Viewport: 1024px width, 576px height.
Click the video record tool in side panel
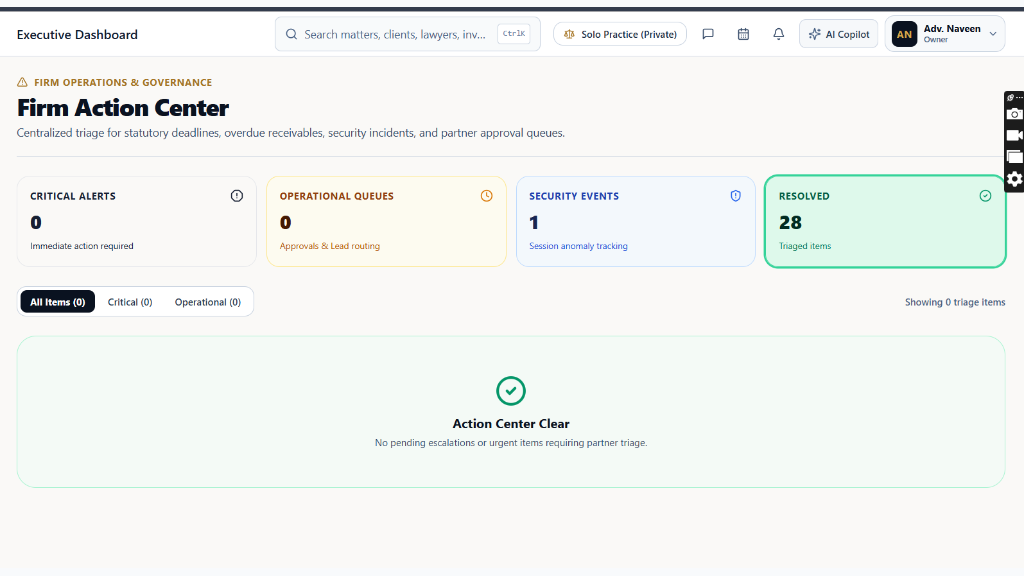1014,135
